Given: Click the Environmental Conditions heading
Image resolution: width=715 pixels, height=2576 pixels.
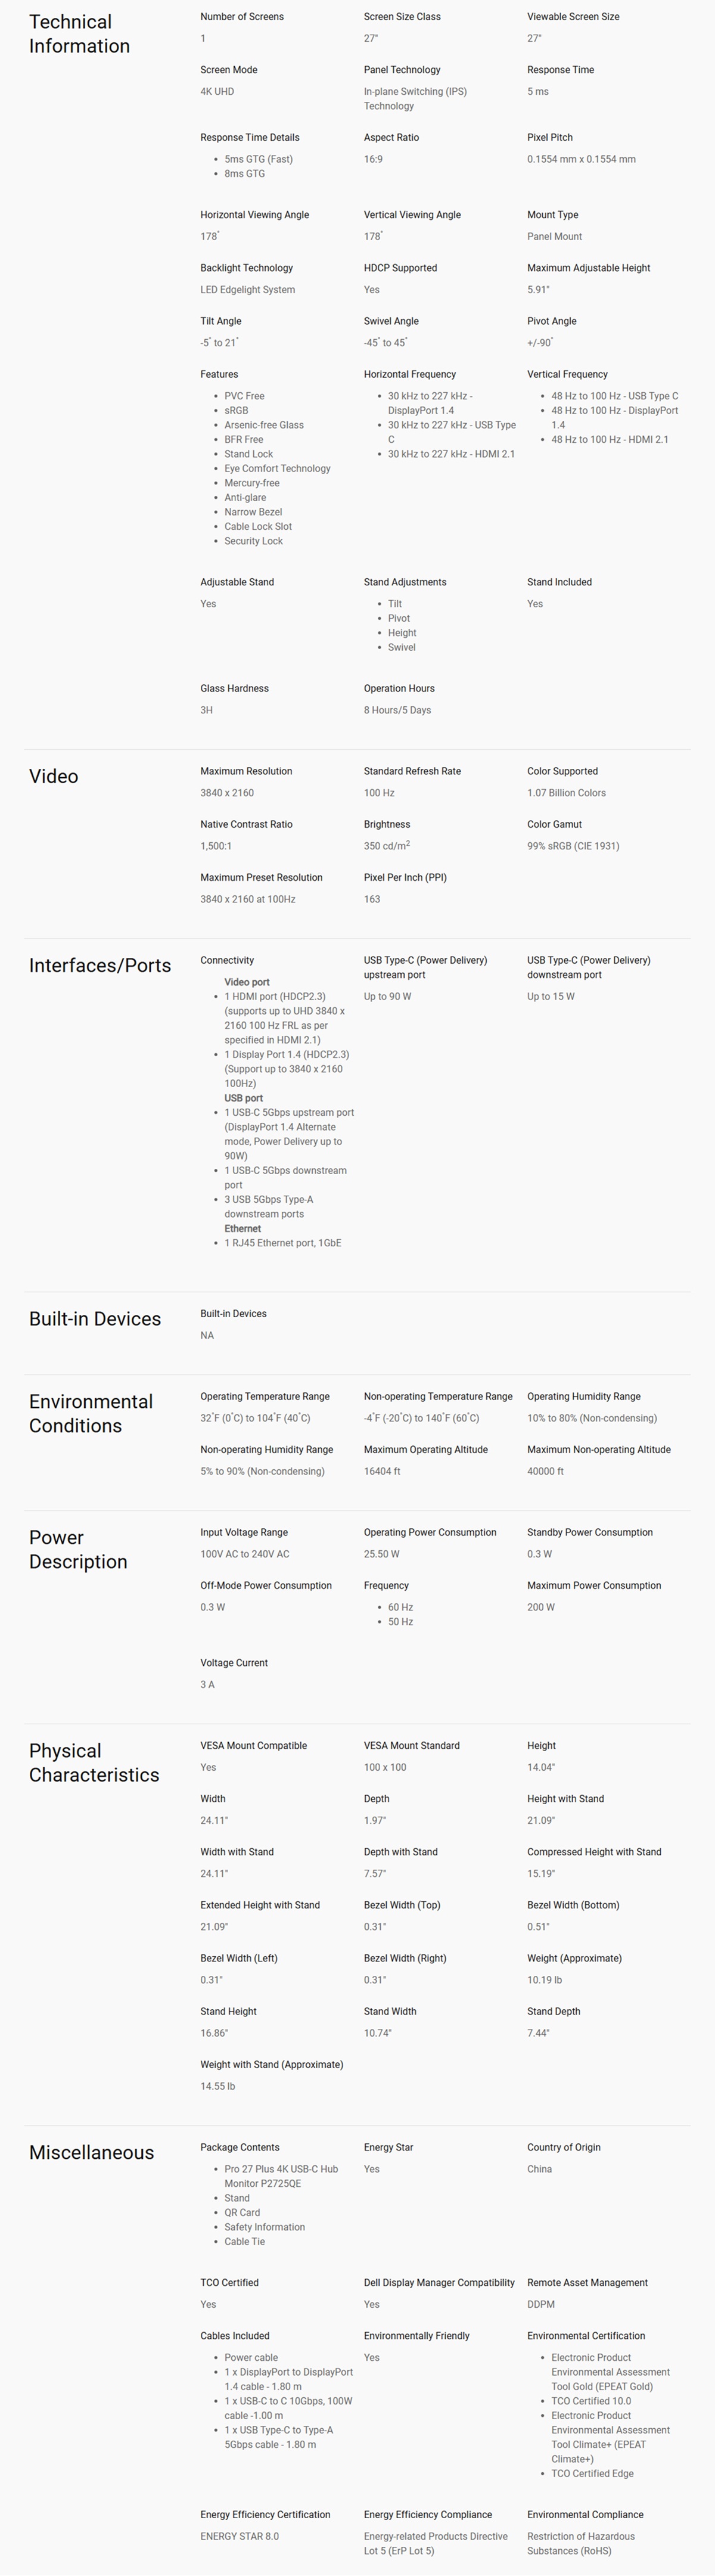Looking at the screenshot, I should click(x=91, y=1413).
